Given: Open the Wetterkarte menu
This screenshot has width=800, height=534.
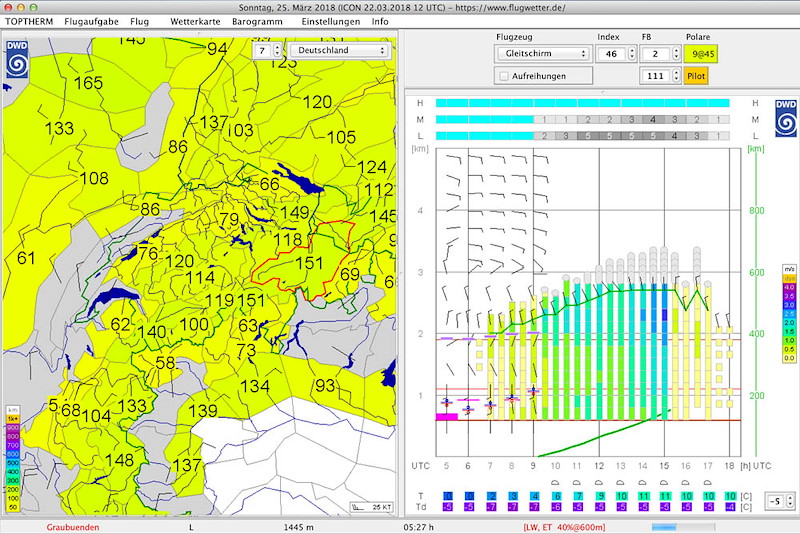Looking at the screenshot, I should click(195, 21).
